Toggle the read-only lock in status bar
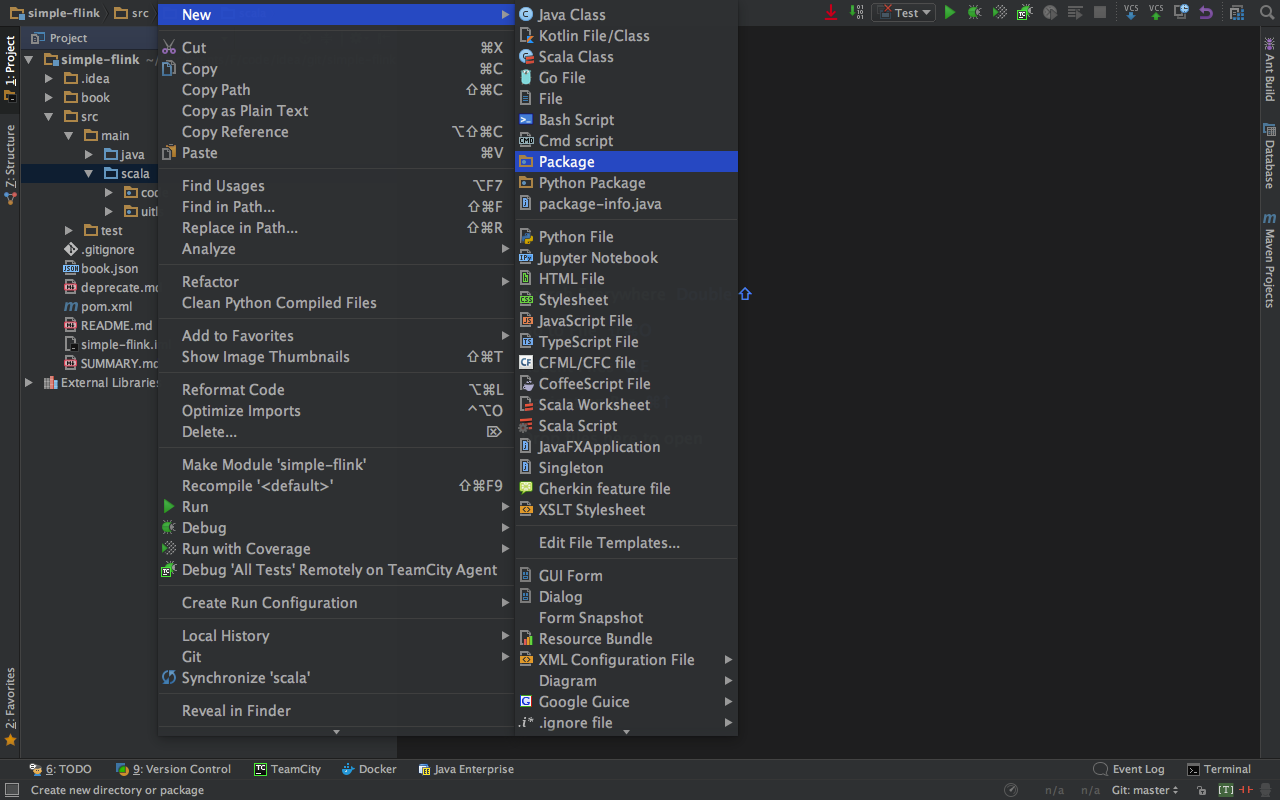Screen dimensions: 1280x801 click(x=1201, y=790)
